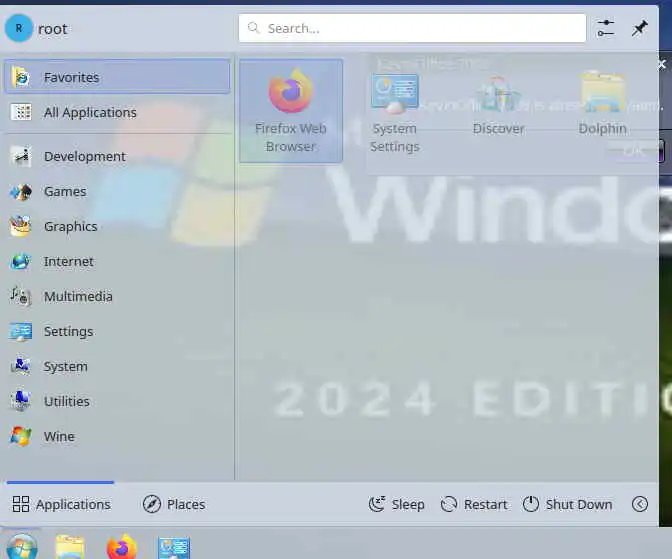Screen dimensions: 672x559
Task: Open the Graphics category
Action: pyautogui.click(x=117, y=226)
